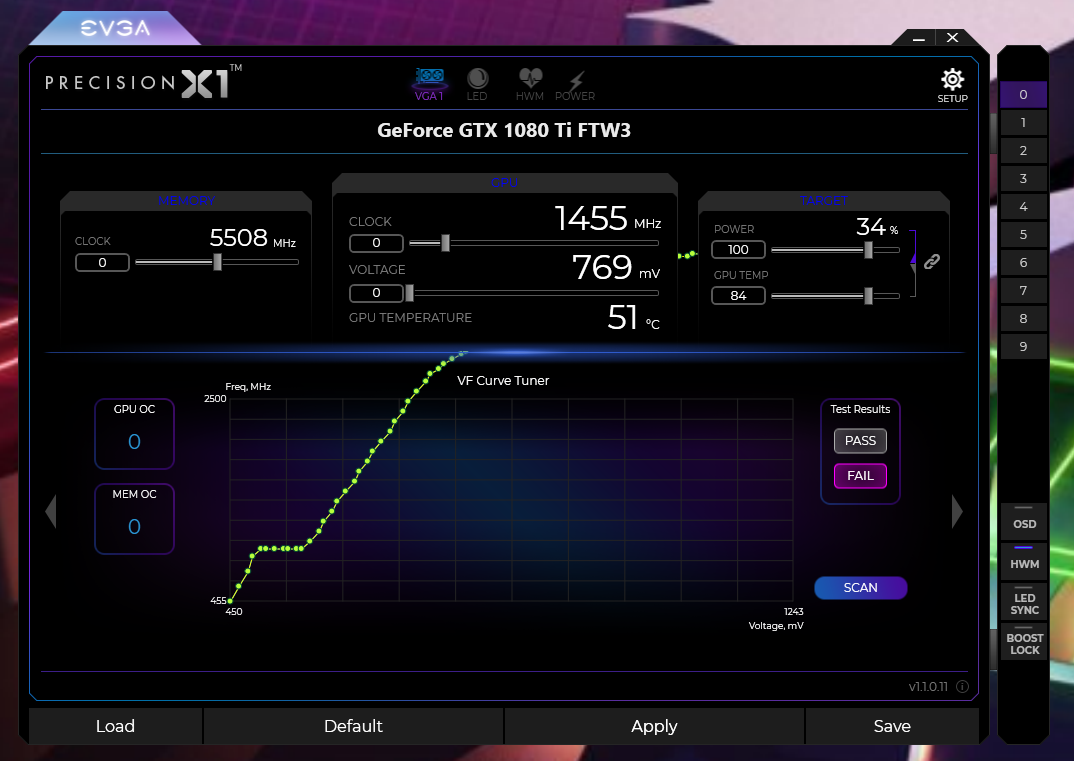
Task: Click the 5508 MHz memory clock readout
Action: point(253,238)
